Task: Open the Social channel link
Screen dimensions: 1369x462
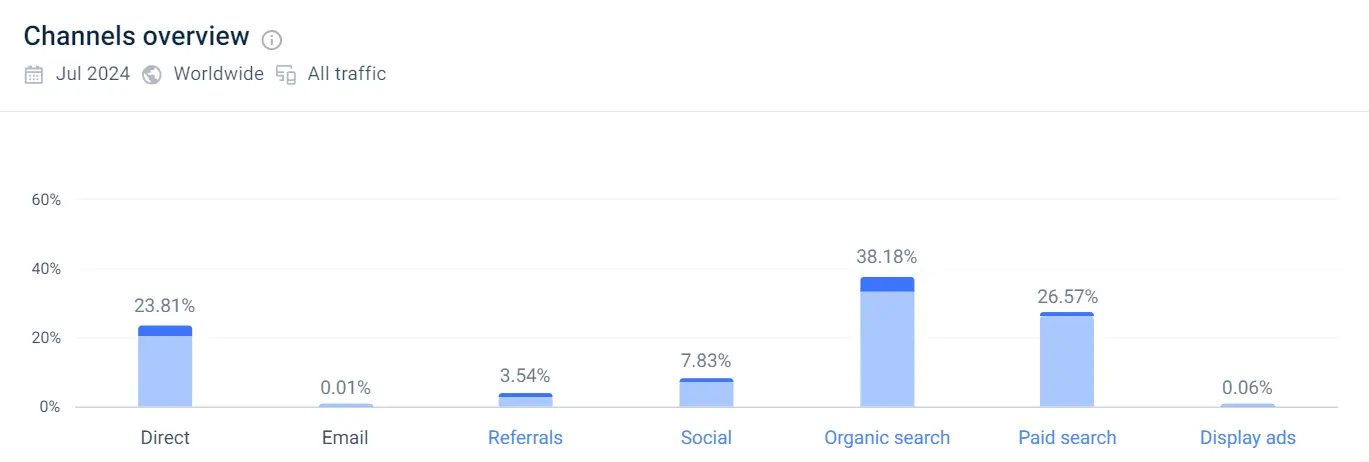Action: coord(706,438)
